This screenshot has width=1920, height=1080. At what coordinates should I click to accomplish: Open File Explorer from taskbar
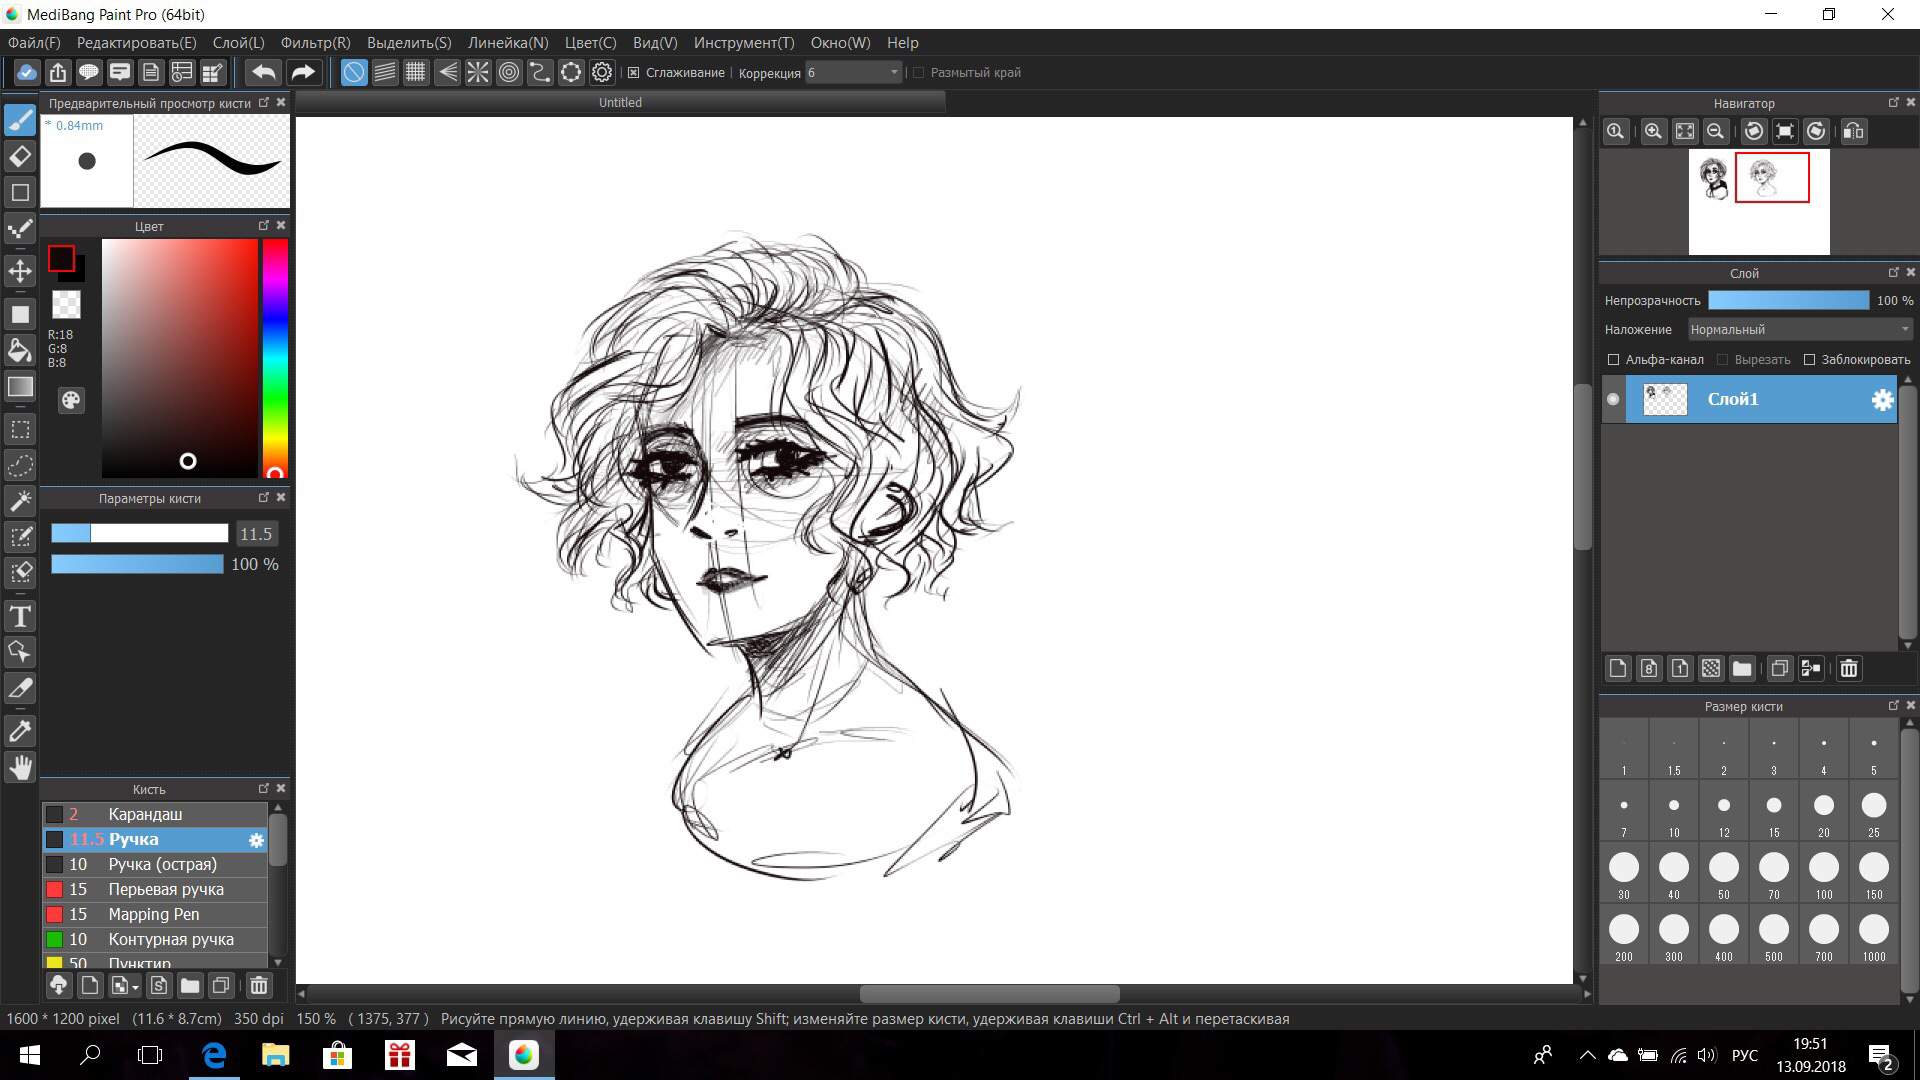pyautogui.click(x=275, y=1055)
